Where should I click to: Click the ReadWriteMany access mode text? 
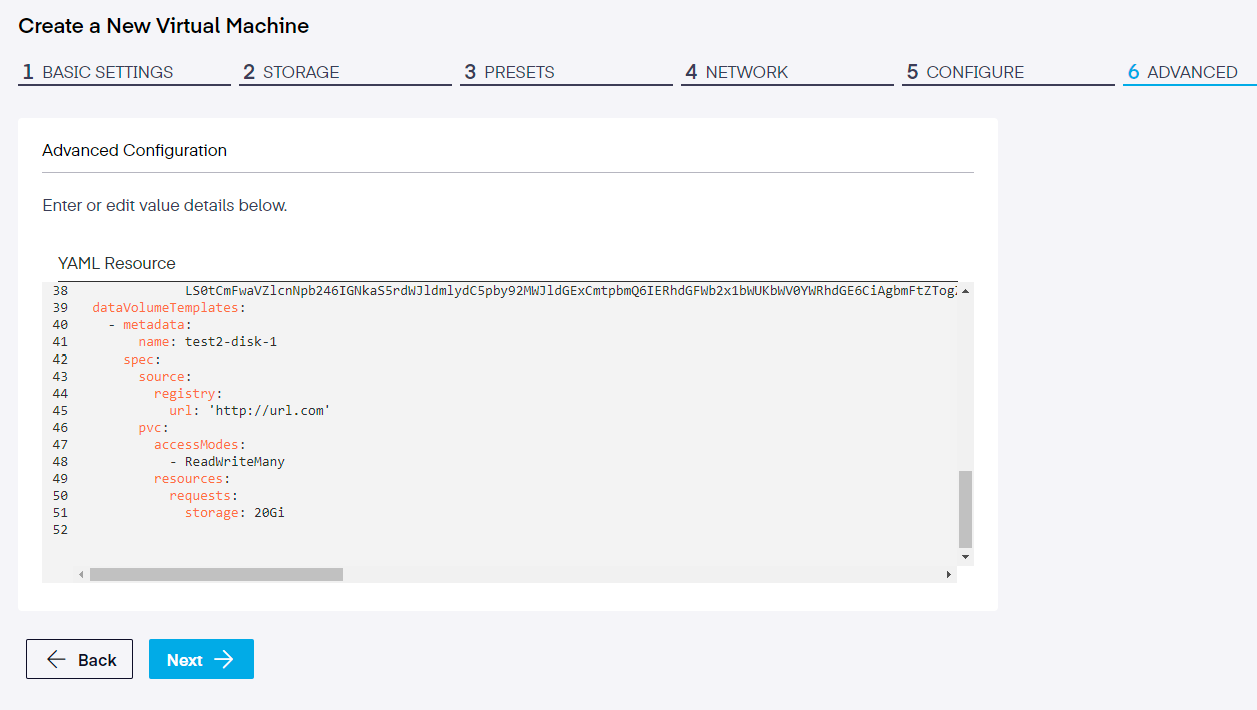coord(234,462)
